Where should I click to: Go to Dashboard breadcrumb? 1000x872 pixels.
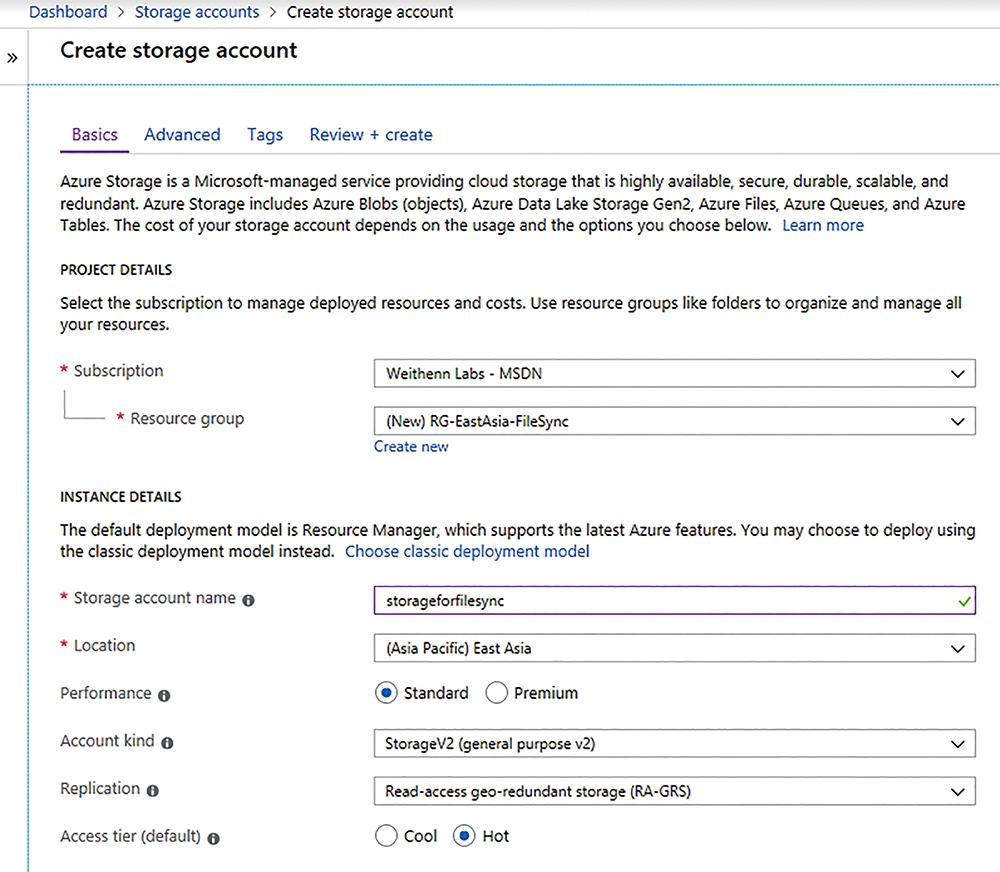click(x=68, y=11)
